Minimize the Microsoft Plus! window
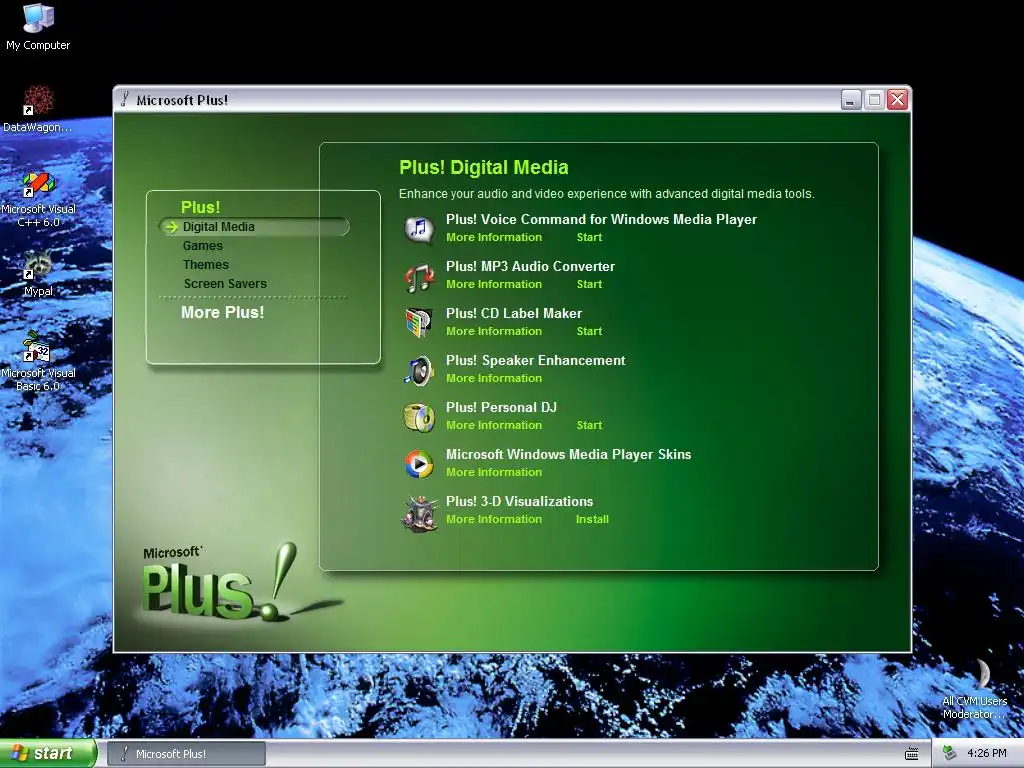The height and width of the screenshot is (768, 1024). 851,100
